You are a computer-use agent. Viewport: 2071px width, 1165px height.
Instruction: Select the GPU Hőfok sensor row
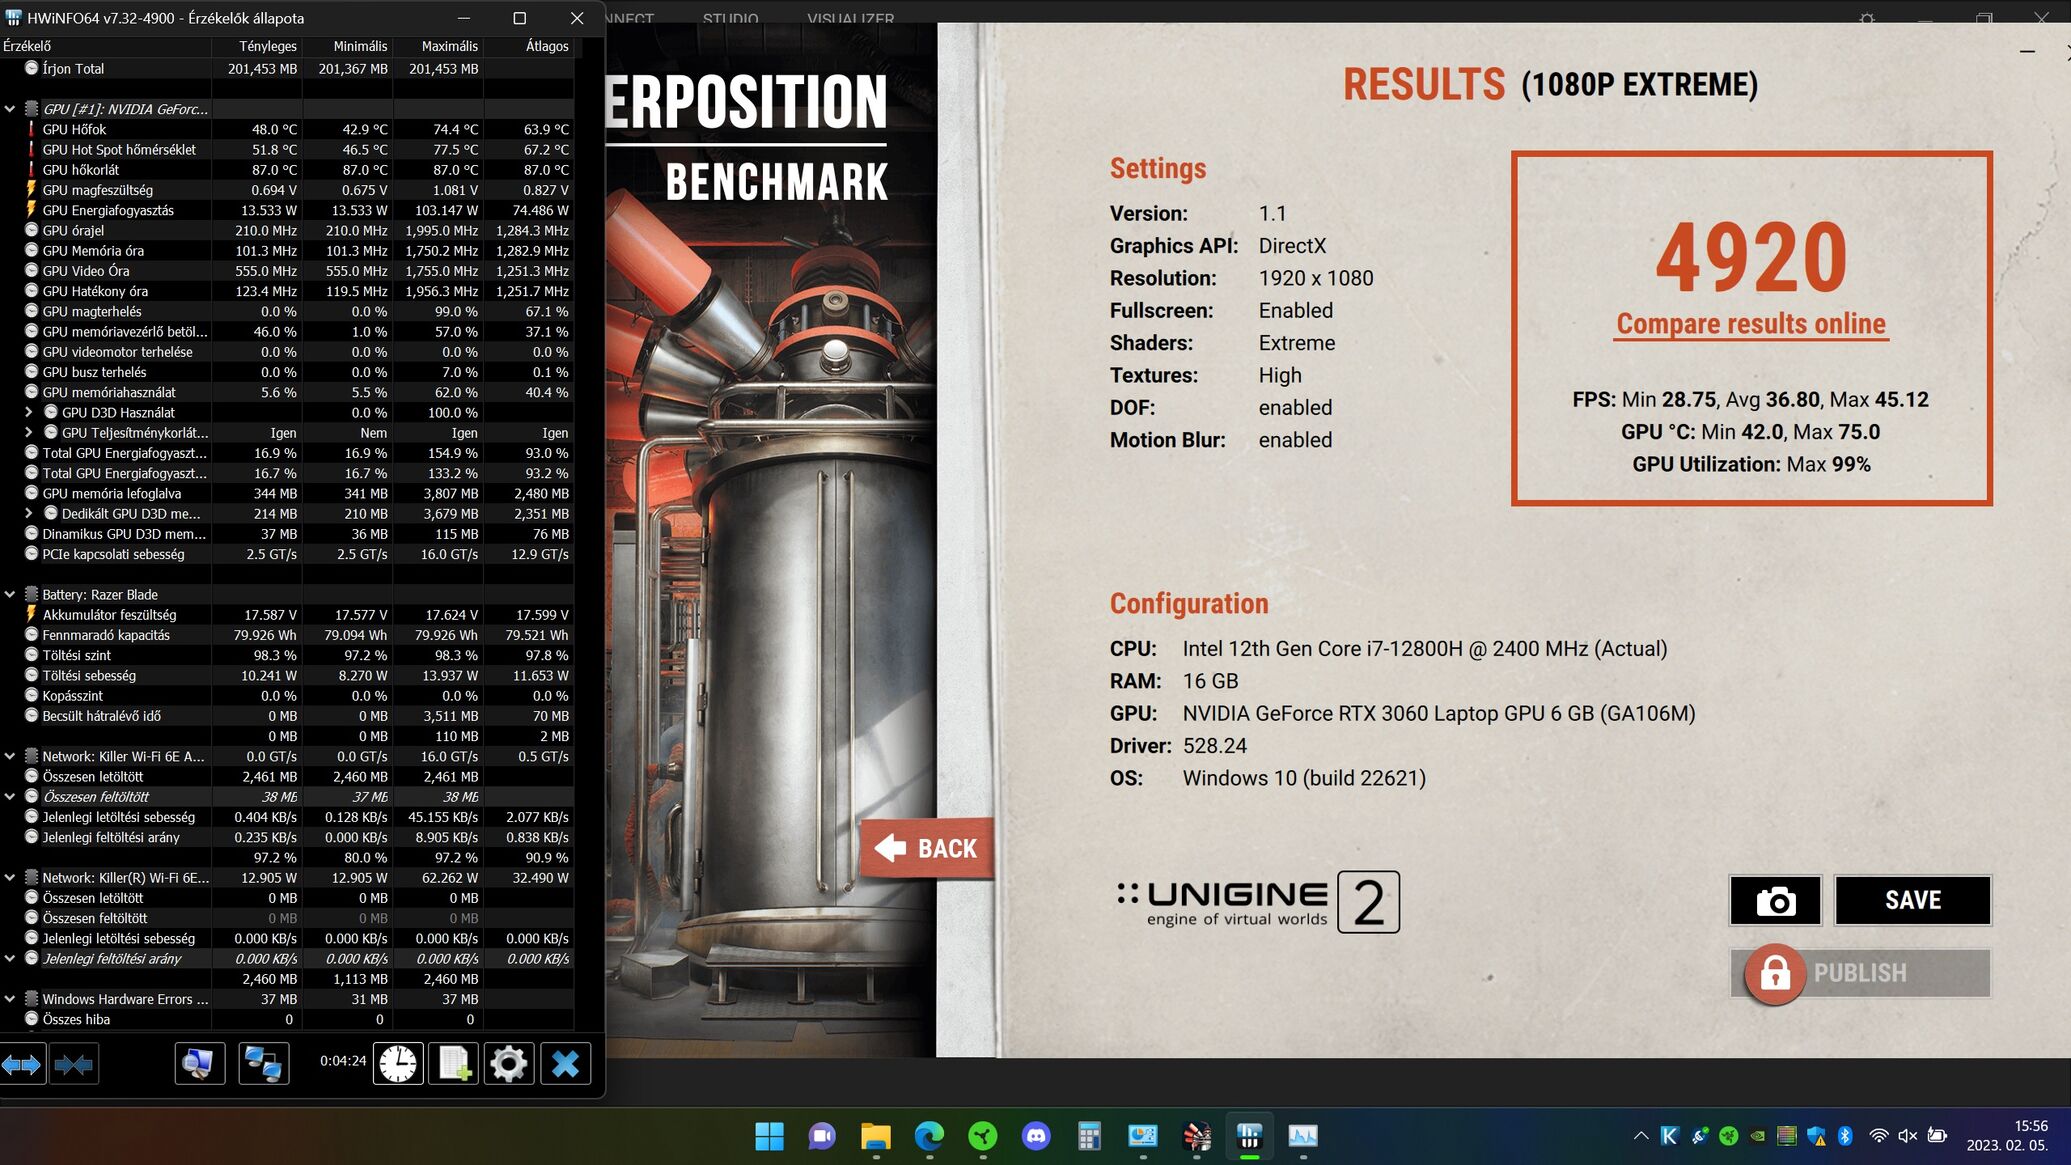[75, 129]
